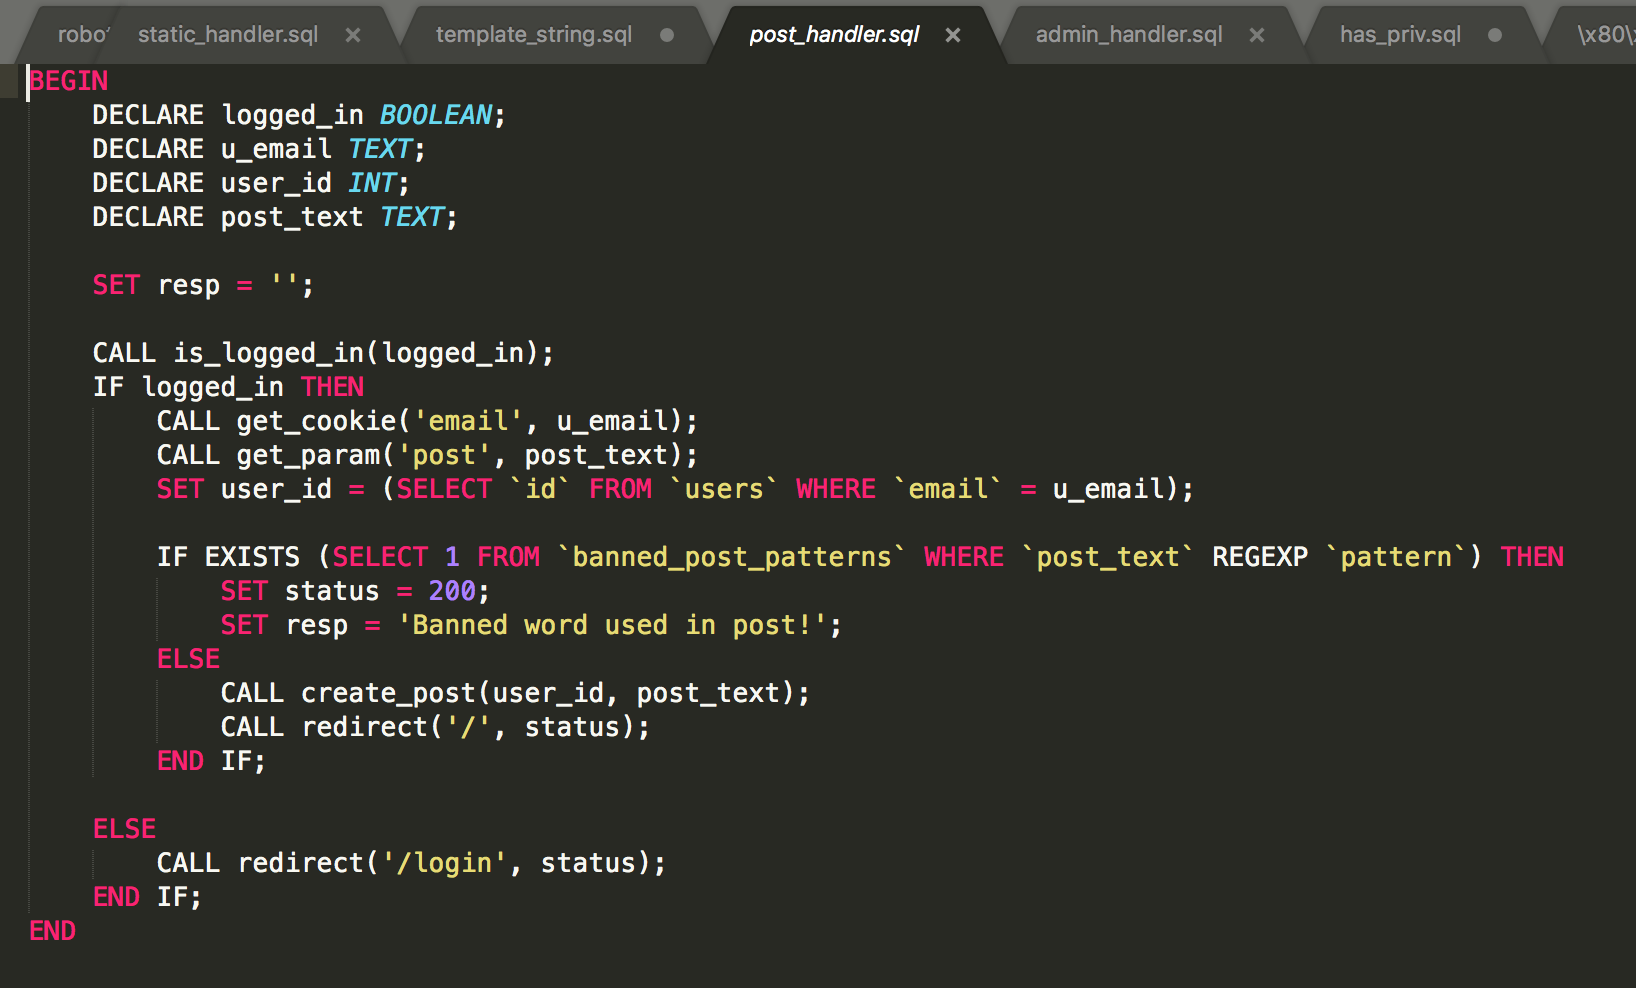Select the admin_handler.sql tab
This screenshot has width=1636, height=988.
coord(1128,35)
